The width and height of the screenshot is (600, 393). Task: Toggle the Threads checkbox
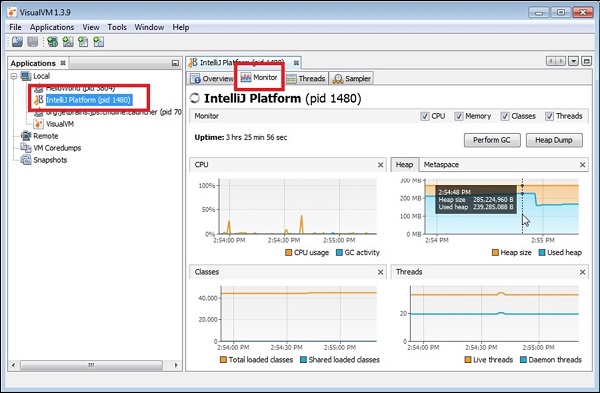tap(549, 116)
